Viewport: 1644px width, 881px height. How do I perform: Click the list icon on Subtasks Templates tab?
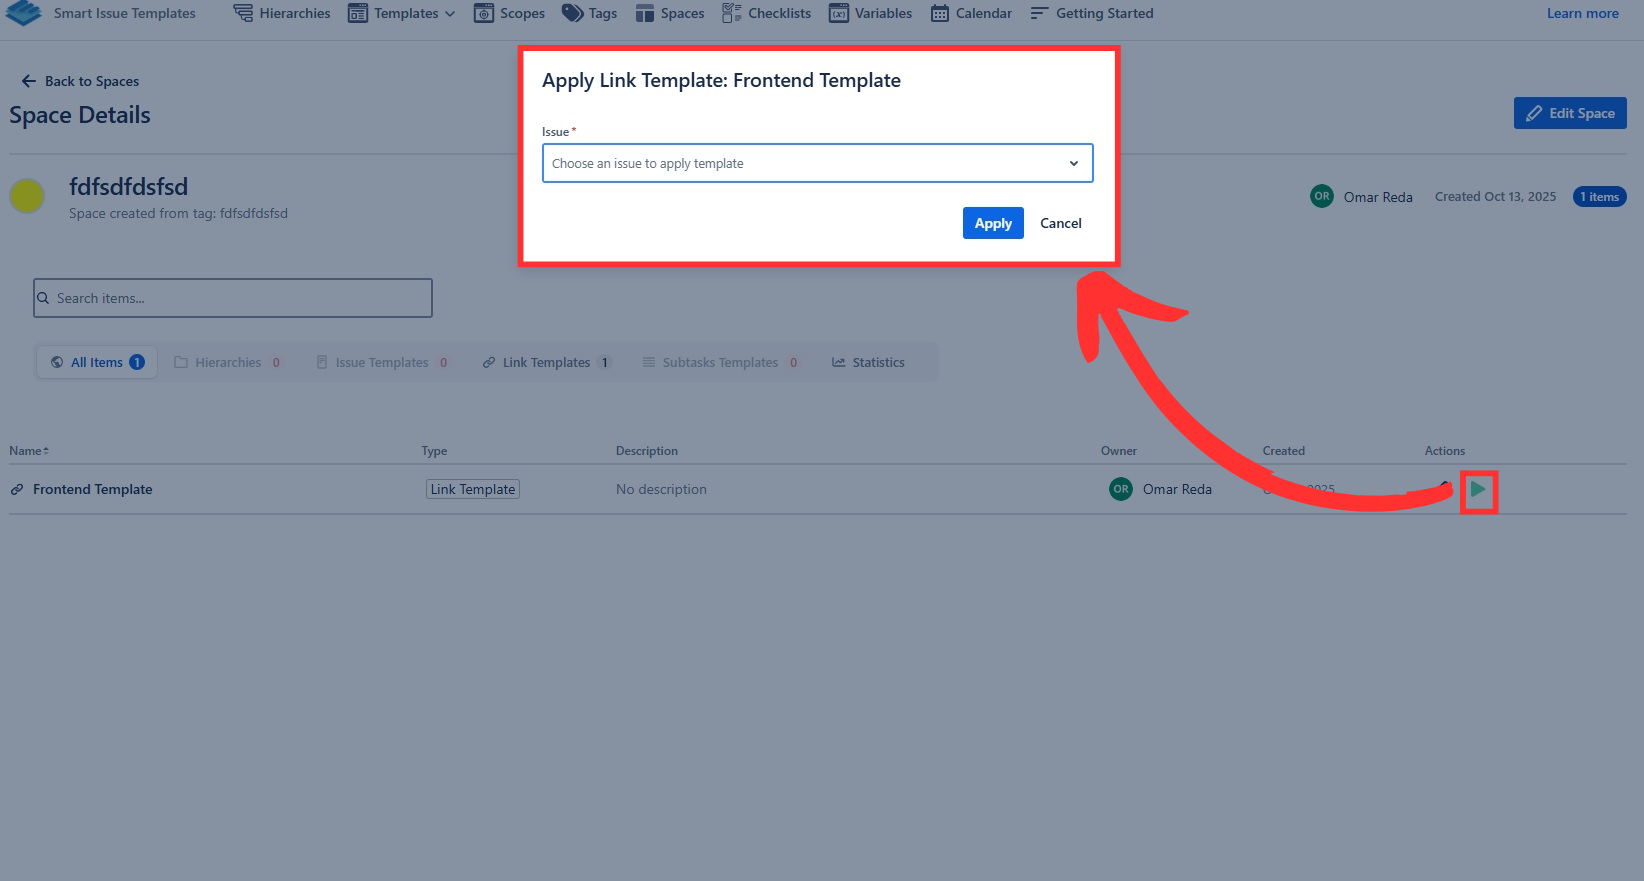(649, 362)
